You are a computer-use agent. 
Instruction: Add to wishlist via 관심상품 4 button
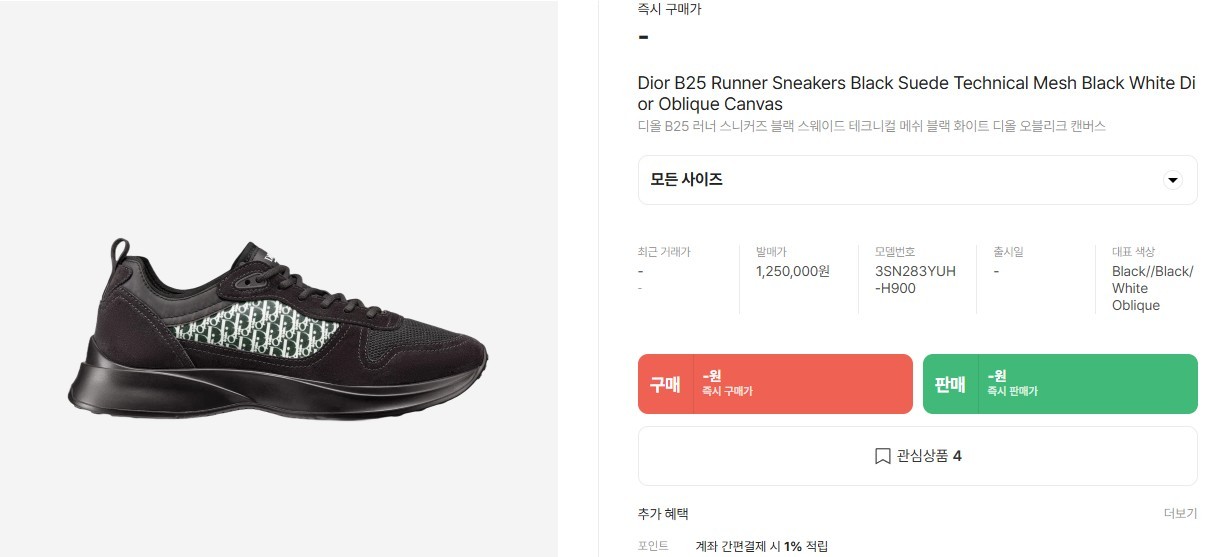point(917,456)
